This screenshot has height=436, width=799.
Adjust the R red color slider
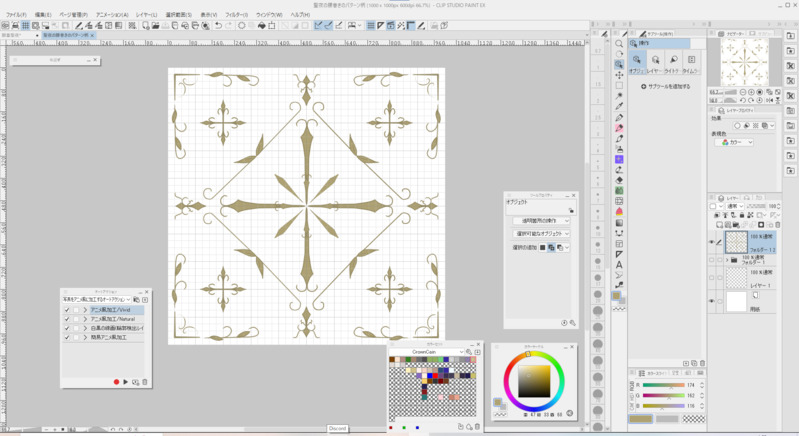tap(663, 385)
